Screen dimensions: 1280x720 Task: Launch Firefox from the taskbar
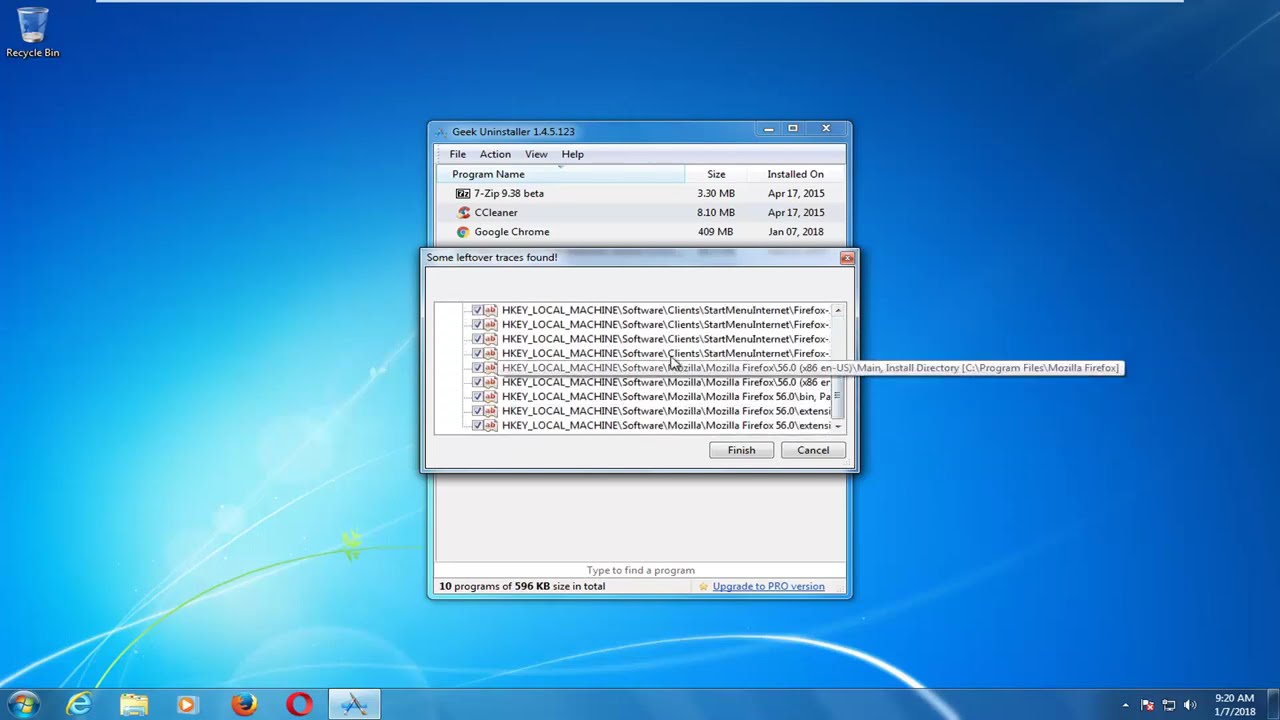(x=244, y=704)
